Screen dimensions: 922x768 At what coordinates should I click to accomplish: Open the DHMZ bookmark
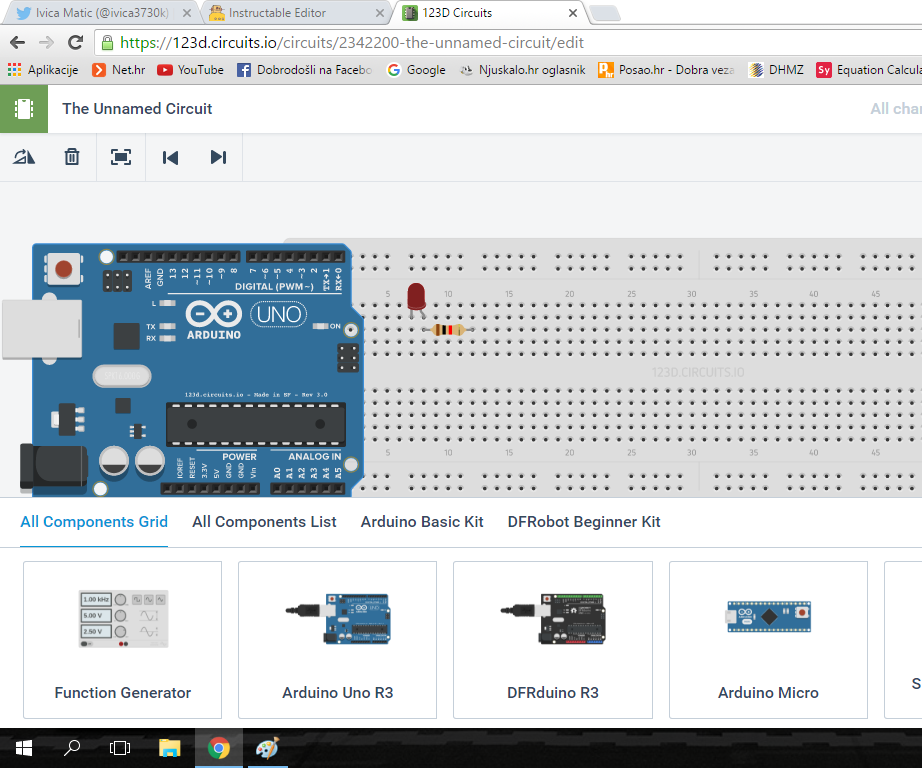point(776,69)
